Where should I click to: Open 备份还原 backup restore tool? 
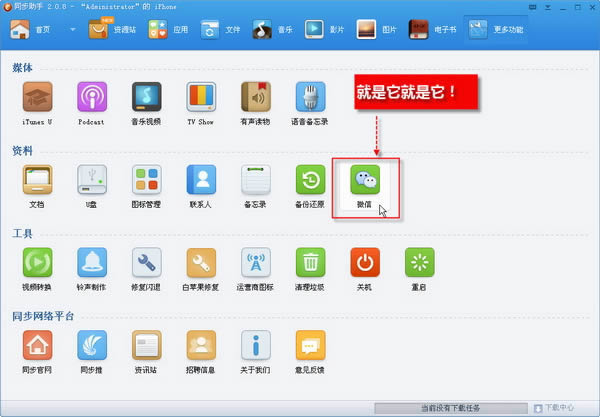pyautogui.click(x=310, y=181)
